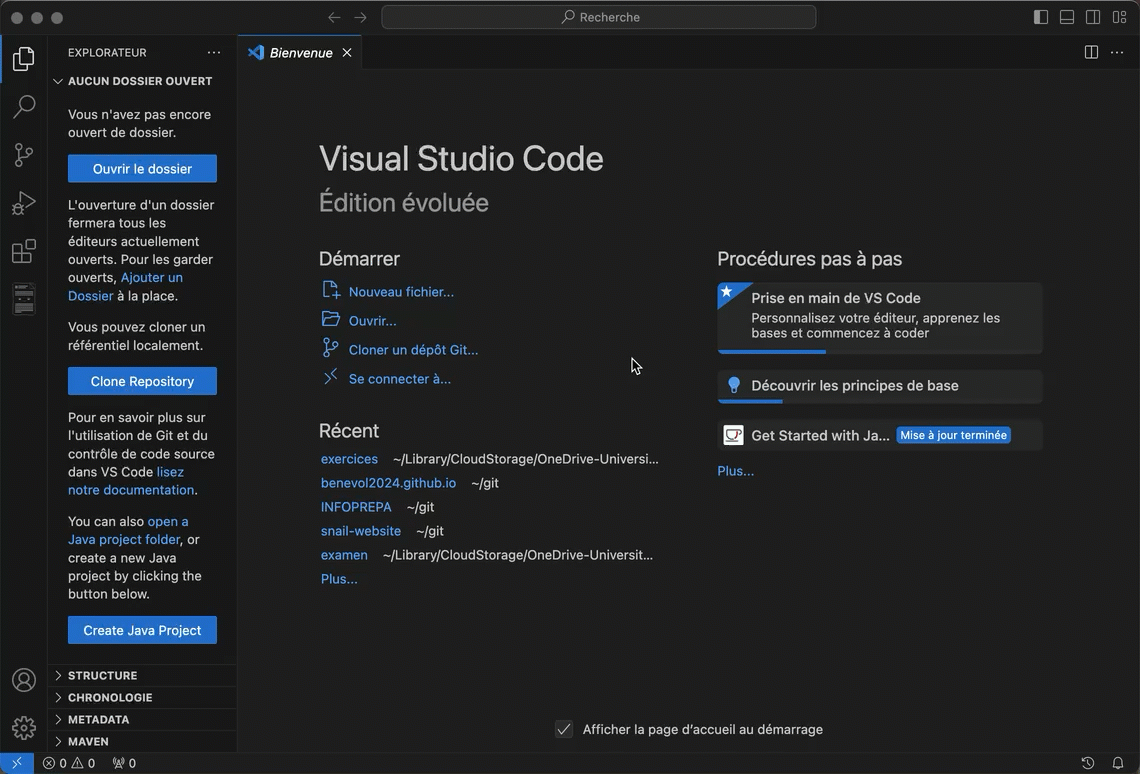
Task: Toggle the bottom panel layout icon
Action: point(1067,17)
